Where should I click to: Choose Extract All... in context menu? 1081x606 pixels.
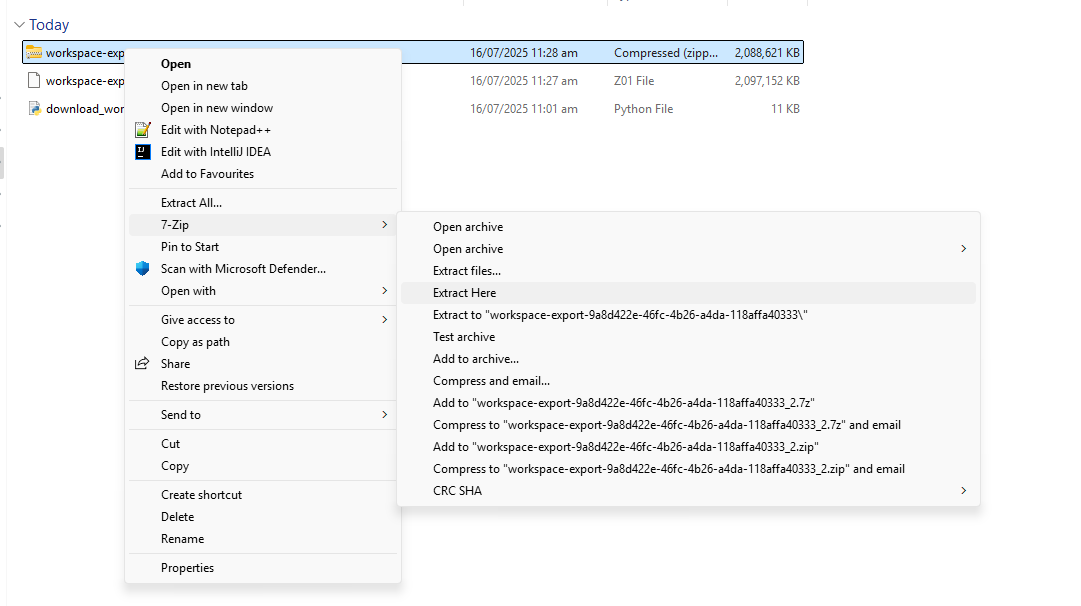[x=191, y=203]
